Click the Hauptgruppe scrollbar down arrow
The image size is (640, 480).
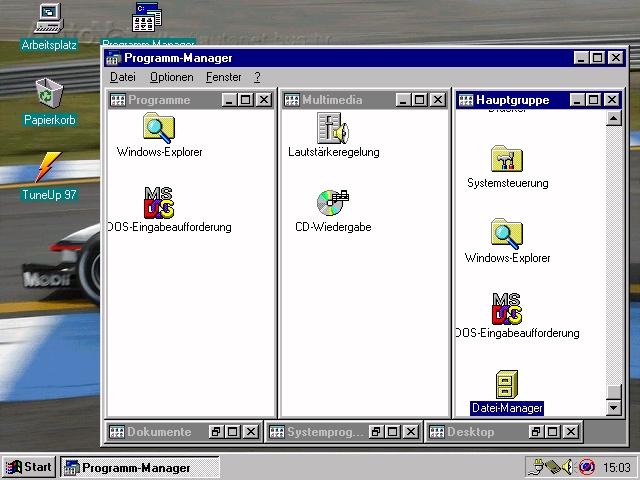614,408
